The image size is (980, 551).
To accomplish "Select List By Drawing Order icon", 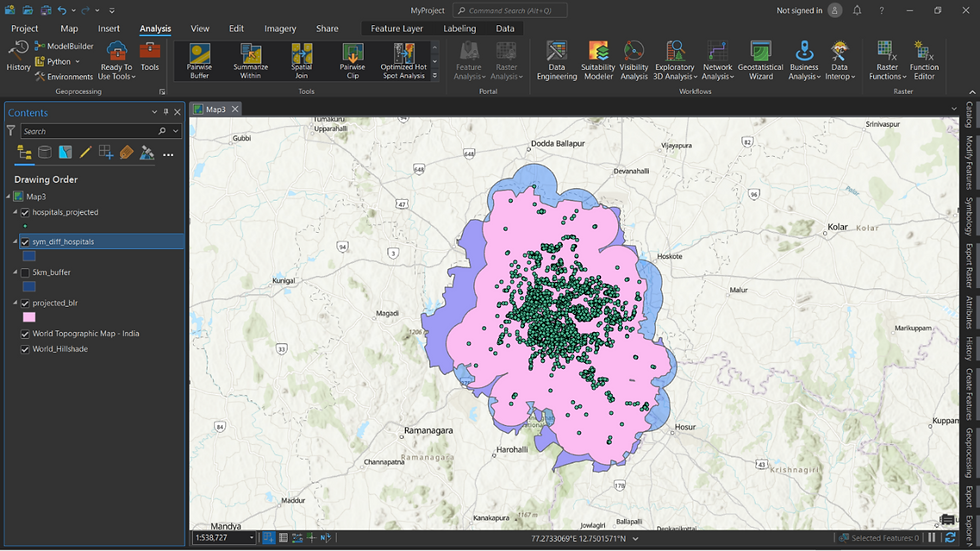I will pos(24,152).
